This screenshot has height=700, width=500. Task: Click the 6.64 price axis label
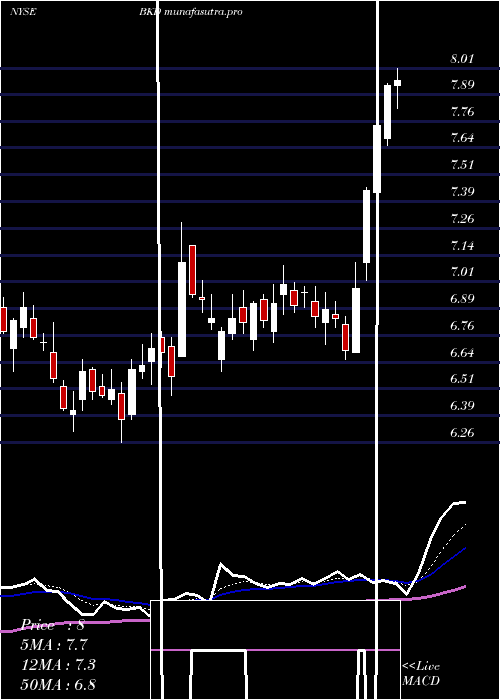(462, 353)
